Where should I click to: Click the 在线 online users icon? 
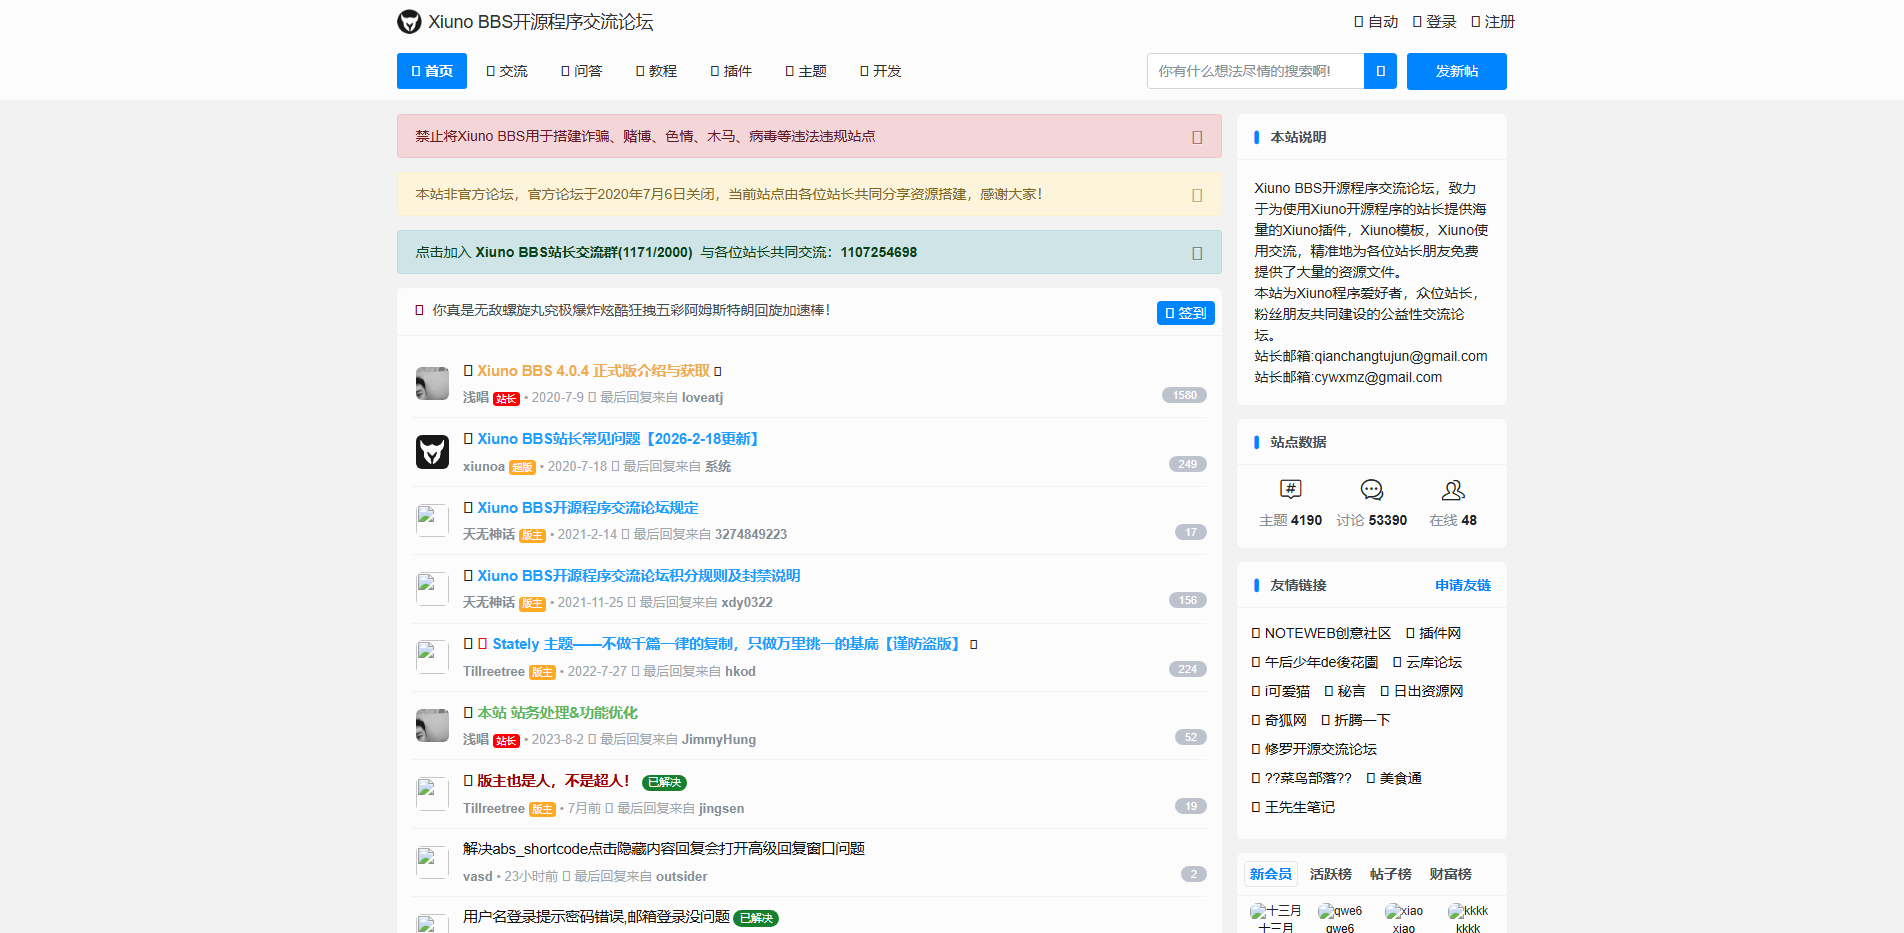click(x=1452, y=491)
